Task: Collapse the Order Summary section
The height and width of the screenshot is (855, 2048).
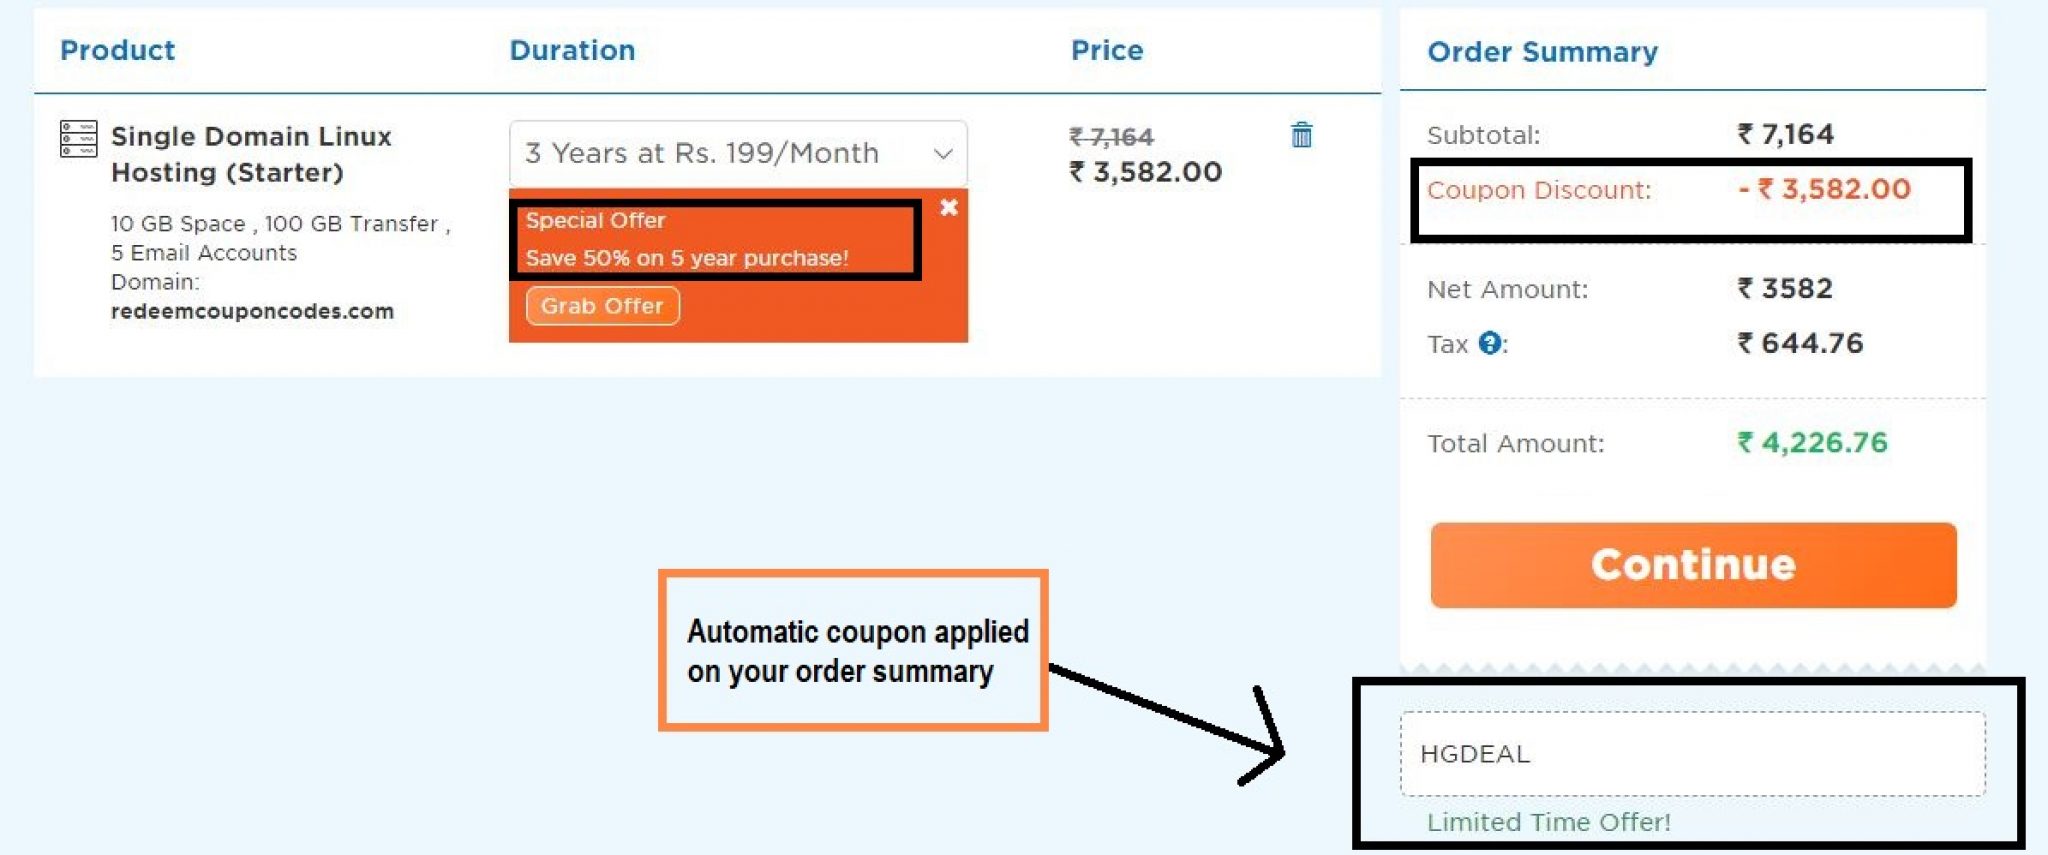Action: [x=1542, y=52]
